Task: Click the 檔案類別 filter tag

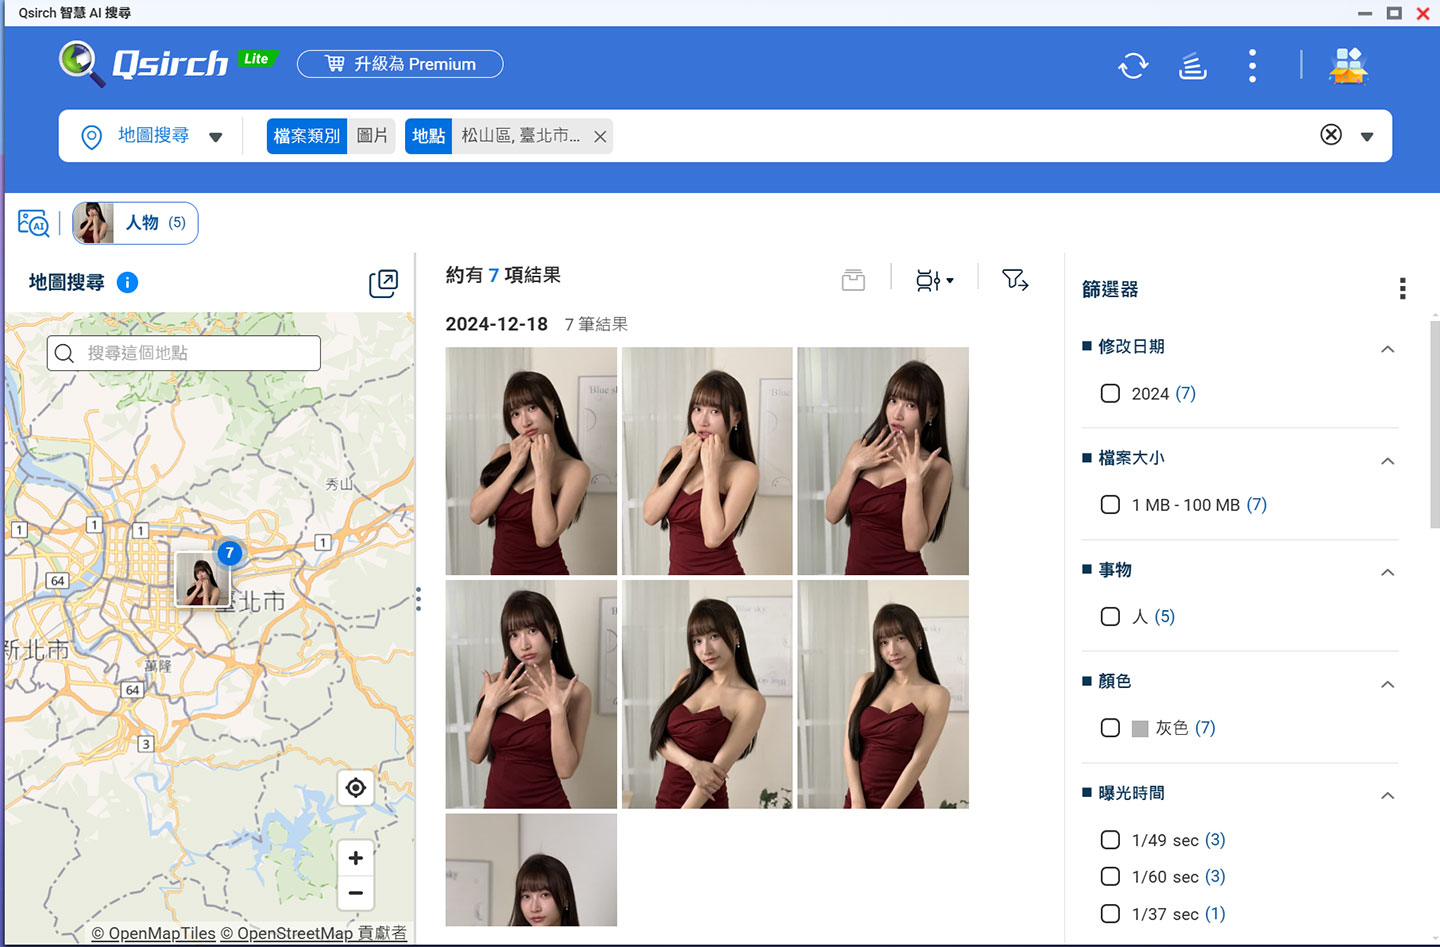Action: click(307, 136)
